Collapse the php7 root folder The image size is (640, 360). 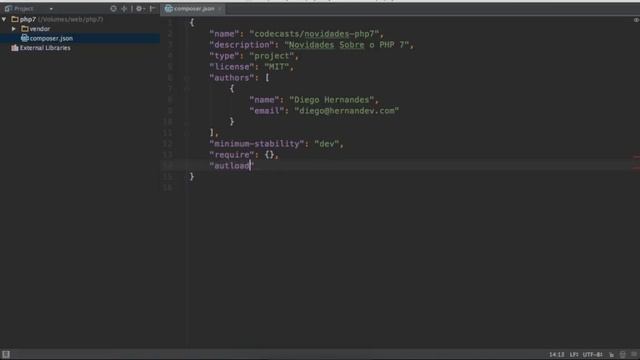coord(4,19)
